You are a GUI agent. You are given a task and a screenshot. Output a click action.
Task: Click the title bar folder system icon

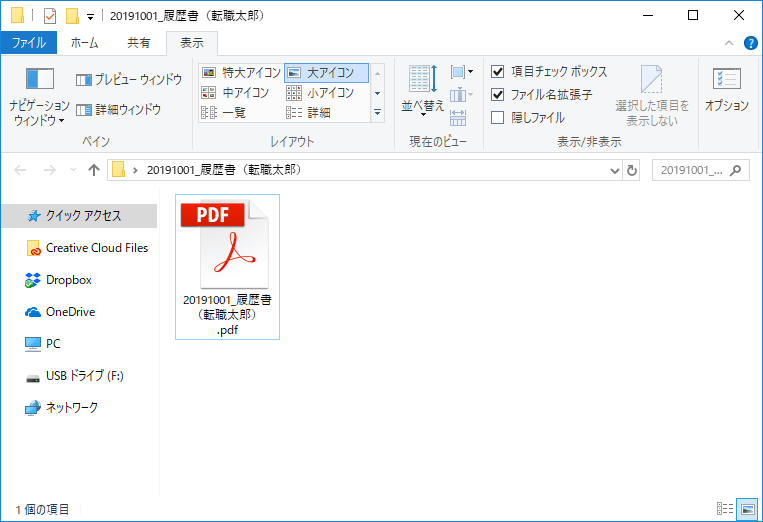[18, 16]
